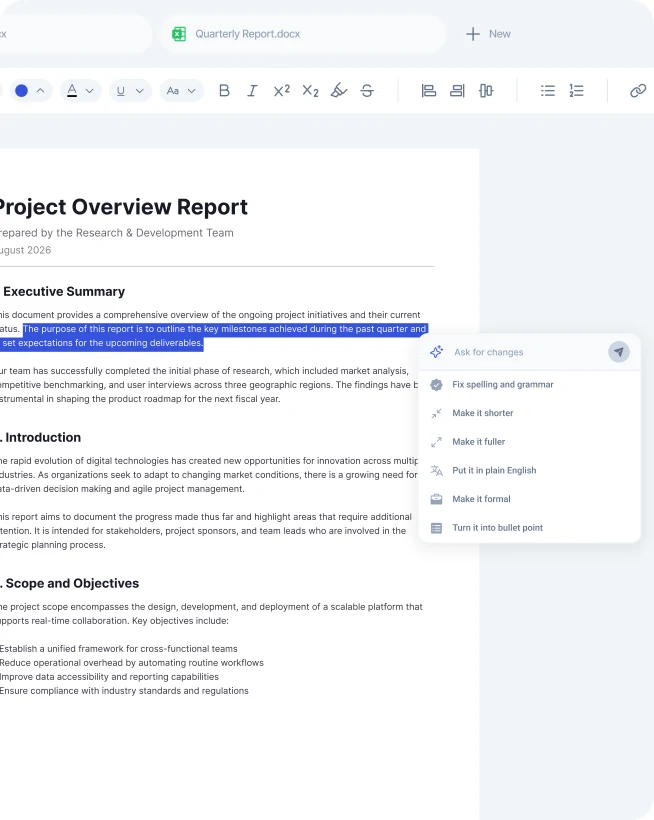654x820 pixels.
Task: Open the blue color dot dropdown
Action: (31, 90)
